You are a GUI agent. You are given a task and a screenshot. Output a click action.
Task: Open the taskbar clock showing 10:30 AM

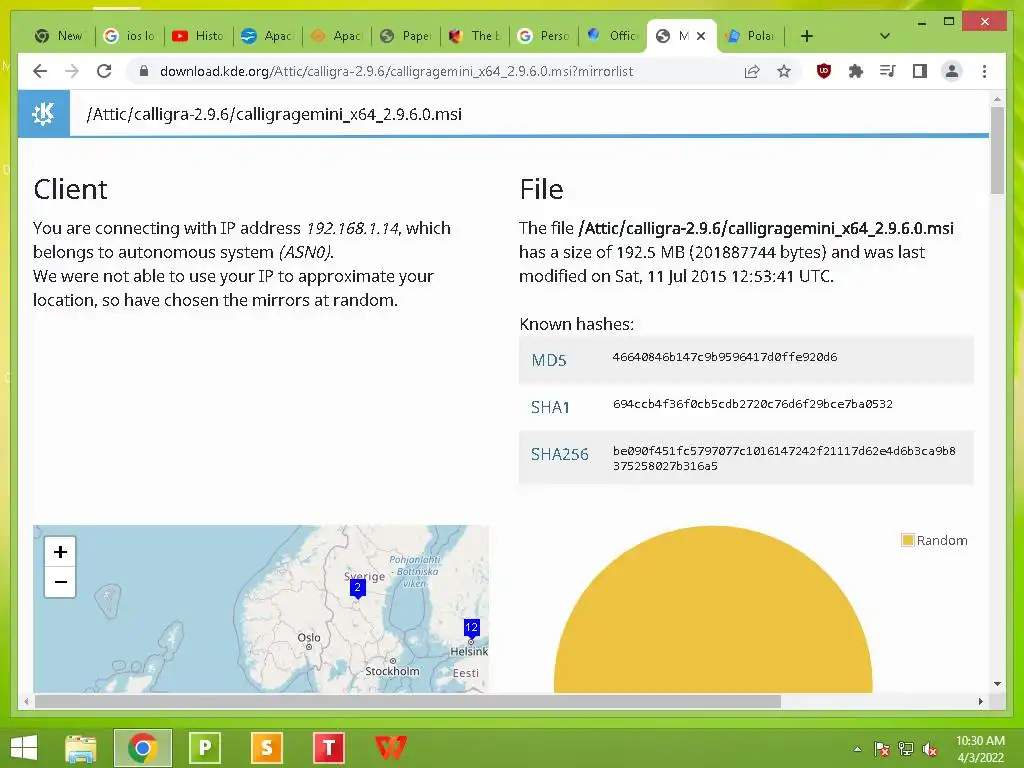[x=980, y=749]
